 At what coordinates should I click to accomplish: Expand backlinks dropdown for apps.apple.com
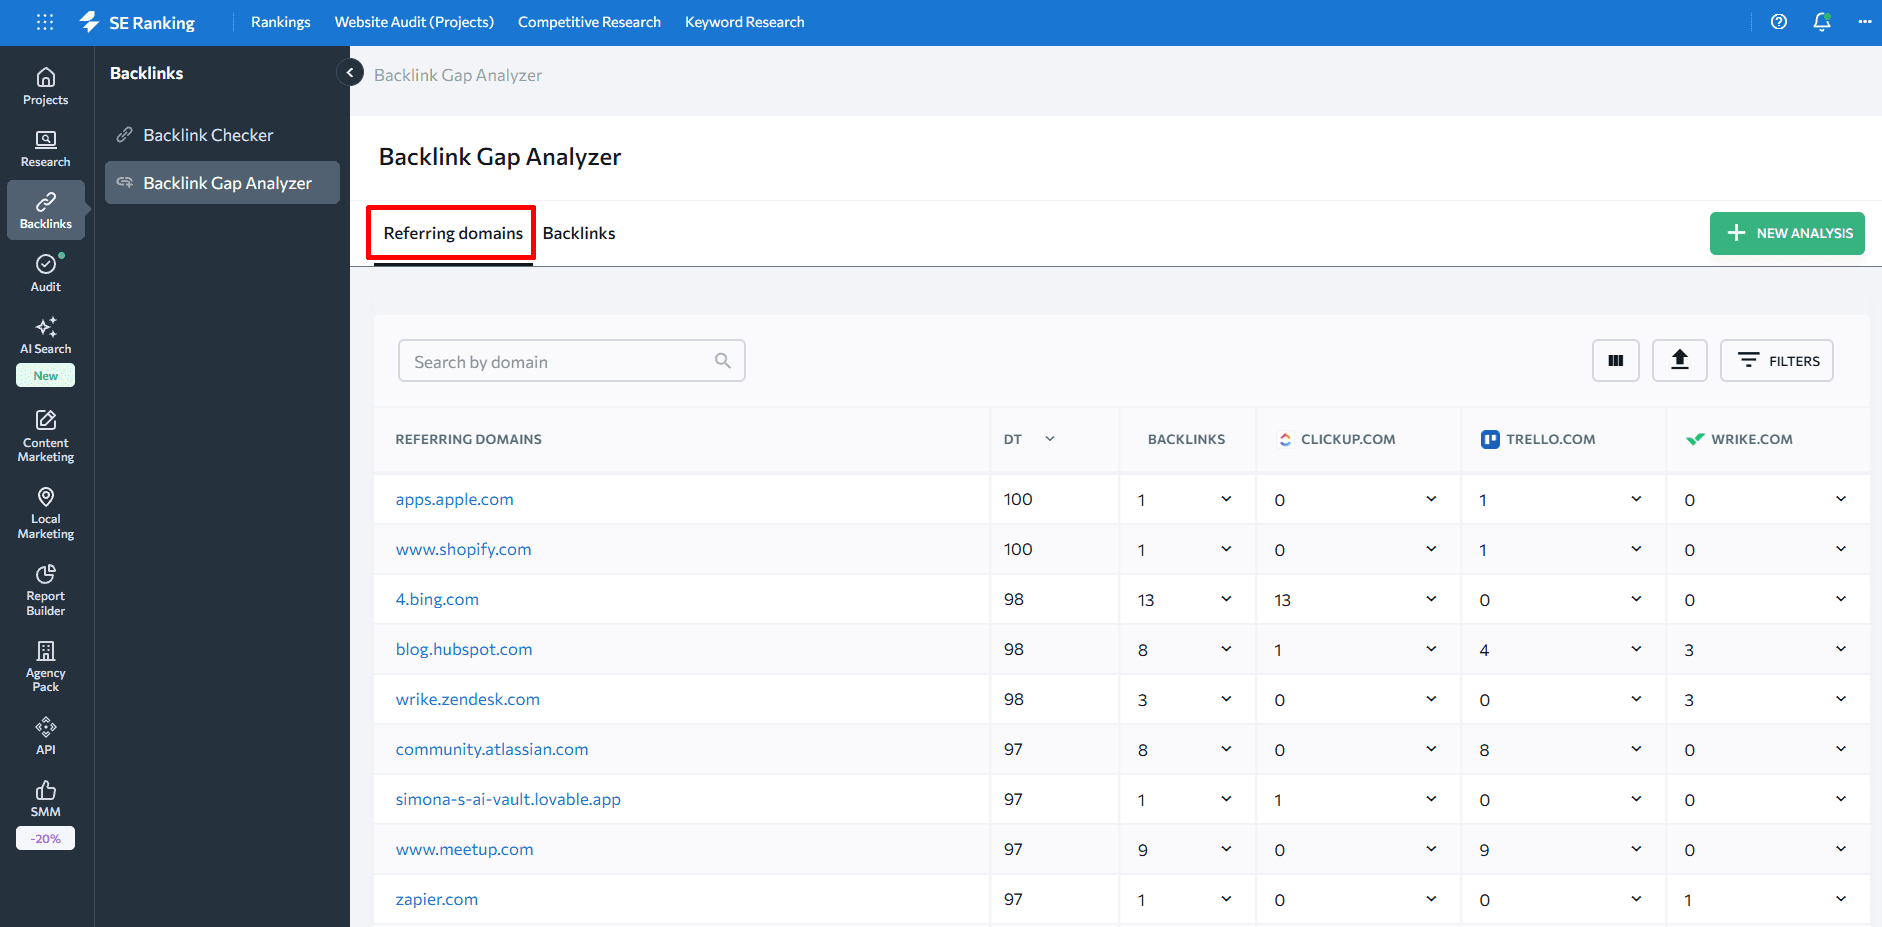pos(1226,499)
